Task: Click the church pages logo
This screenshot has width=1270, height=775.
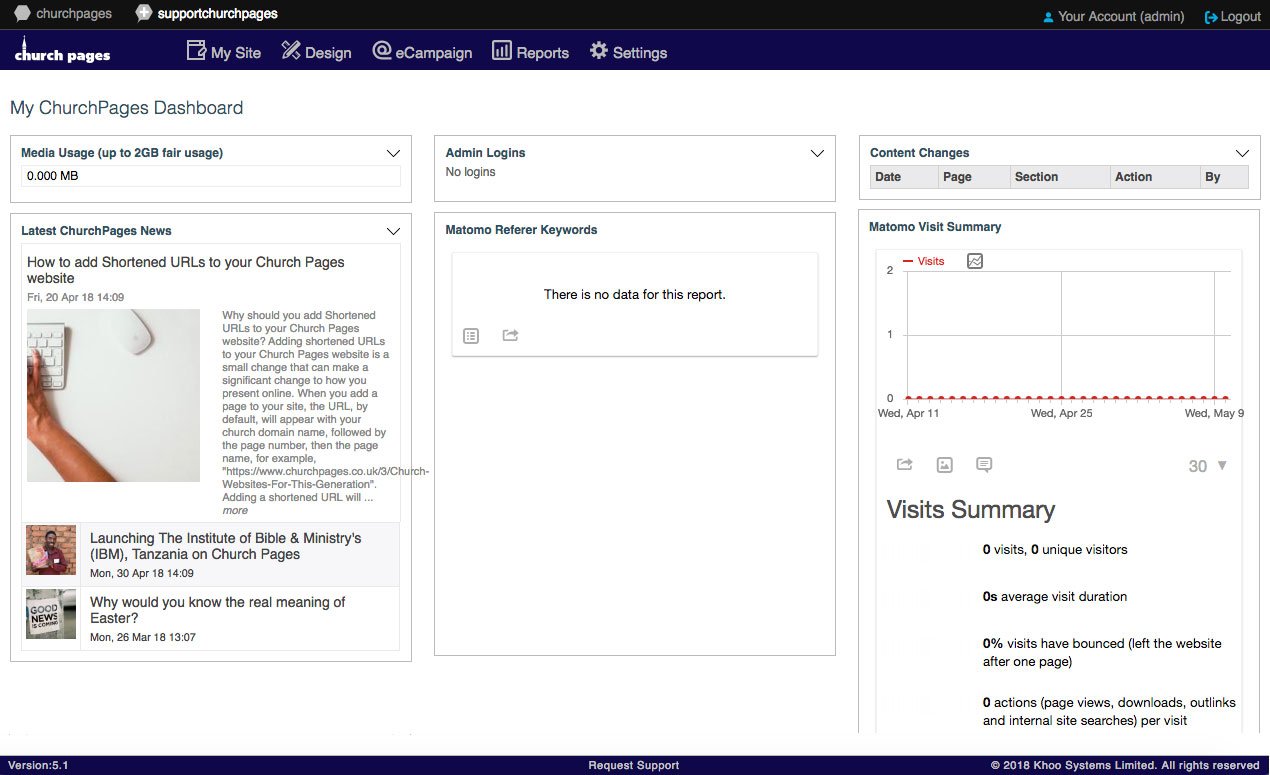Action: point(62,51)
